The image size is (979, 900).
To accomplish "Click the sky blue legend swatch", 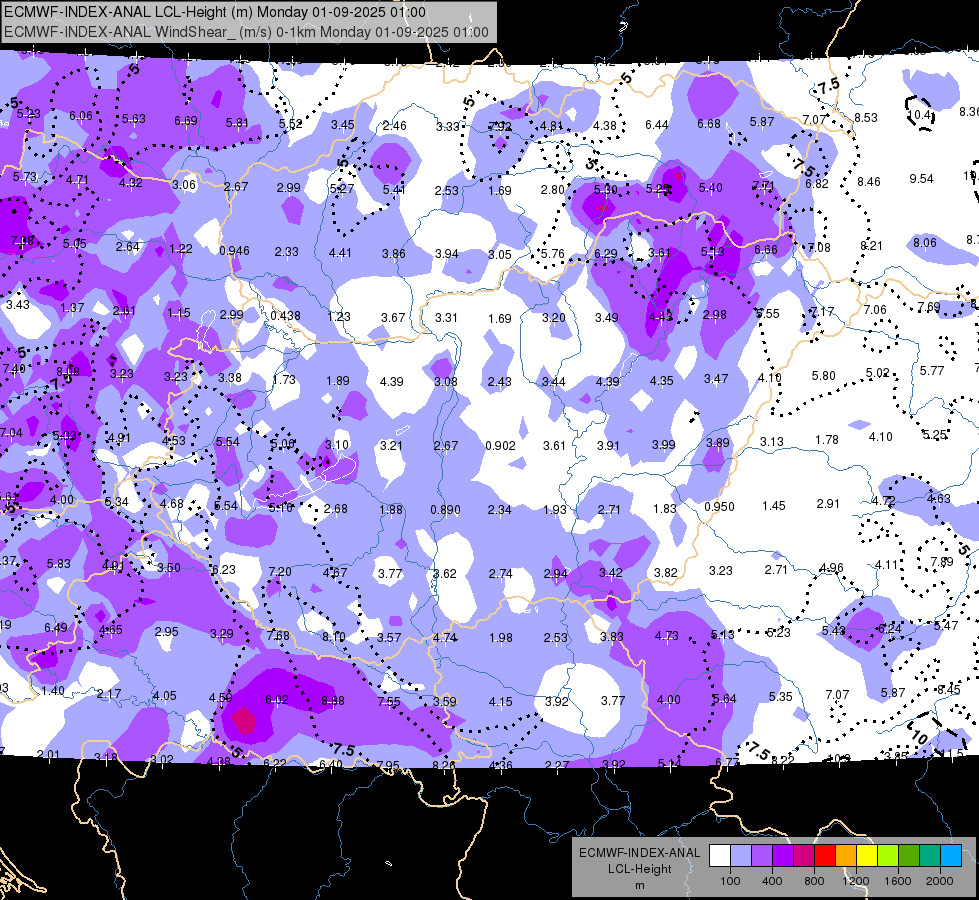I will pos(951,855).
